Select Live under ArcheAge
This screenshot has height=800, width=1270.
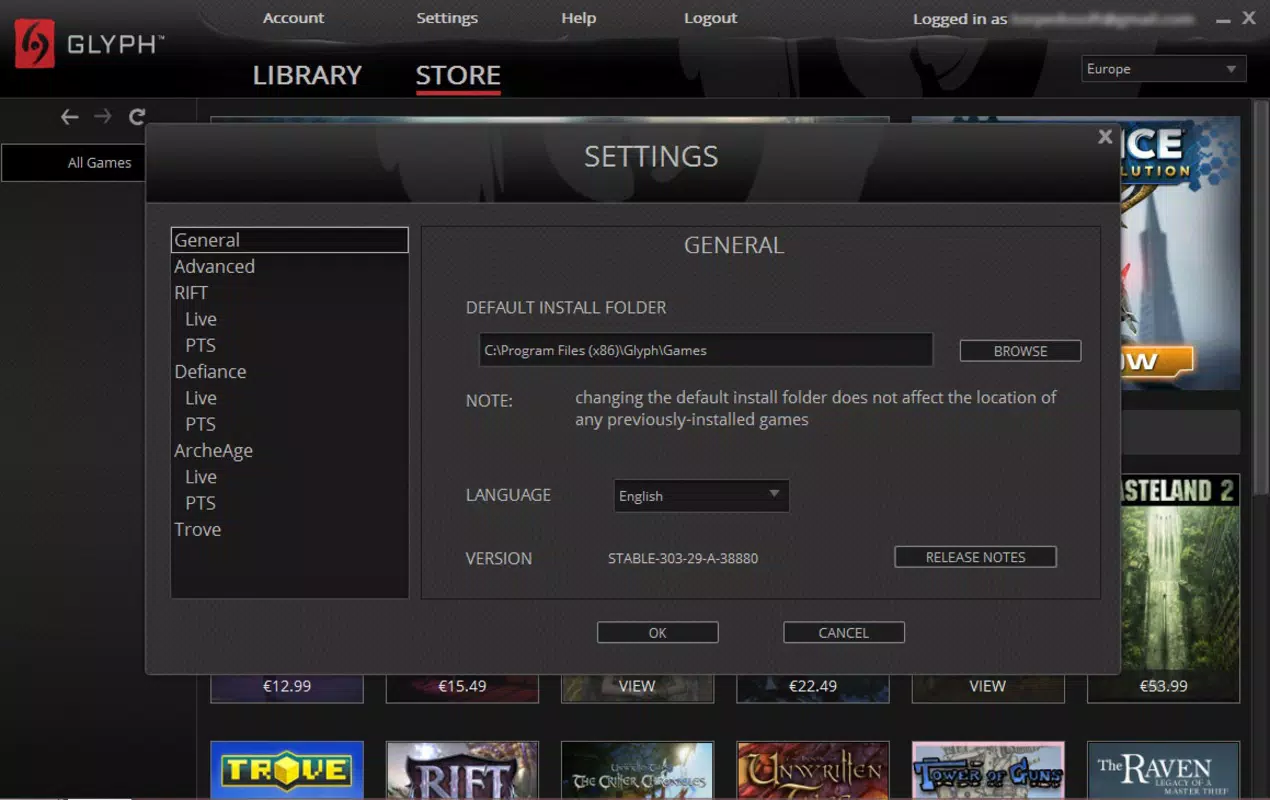(x=290, y=477)
